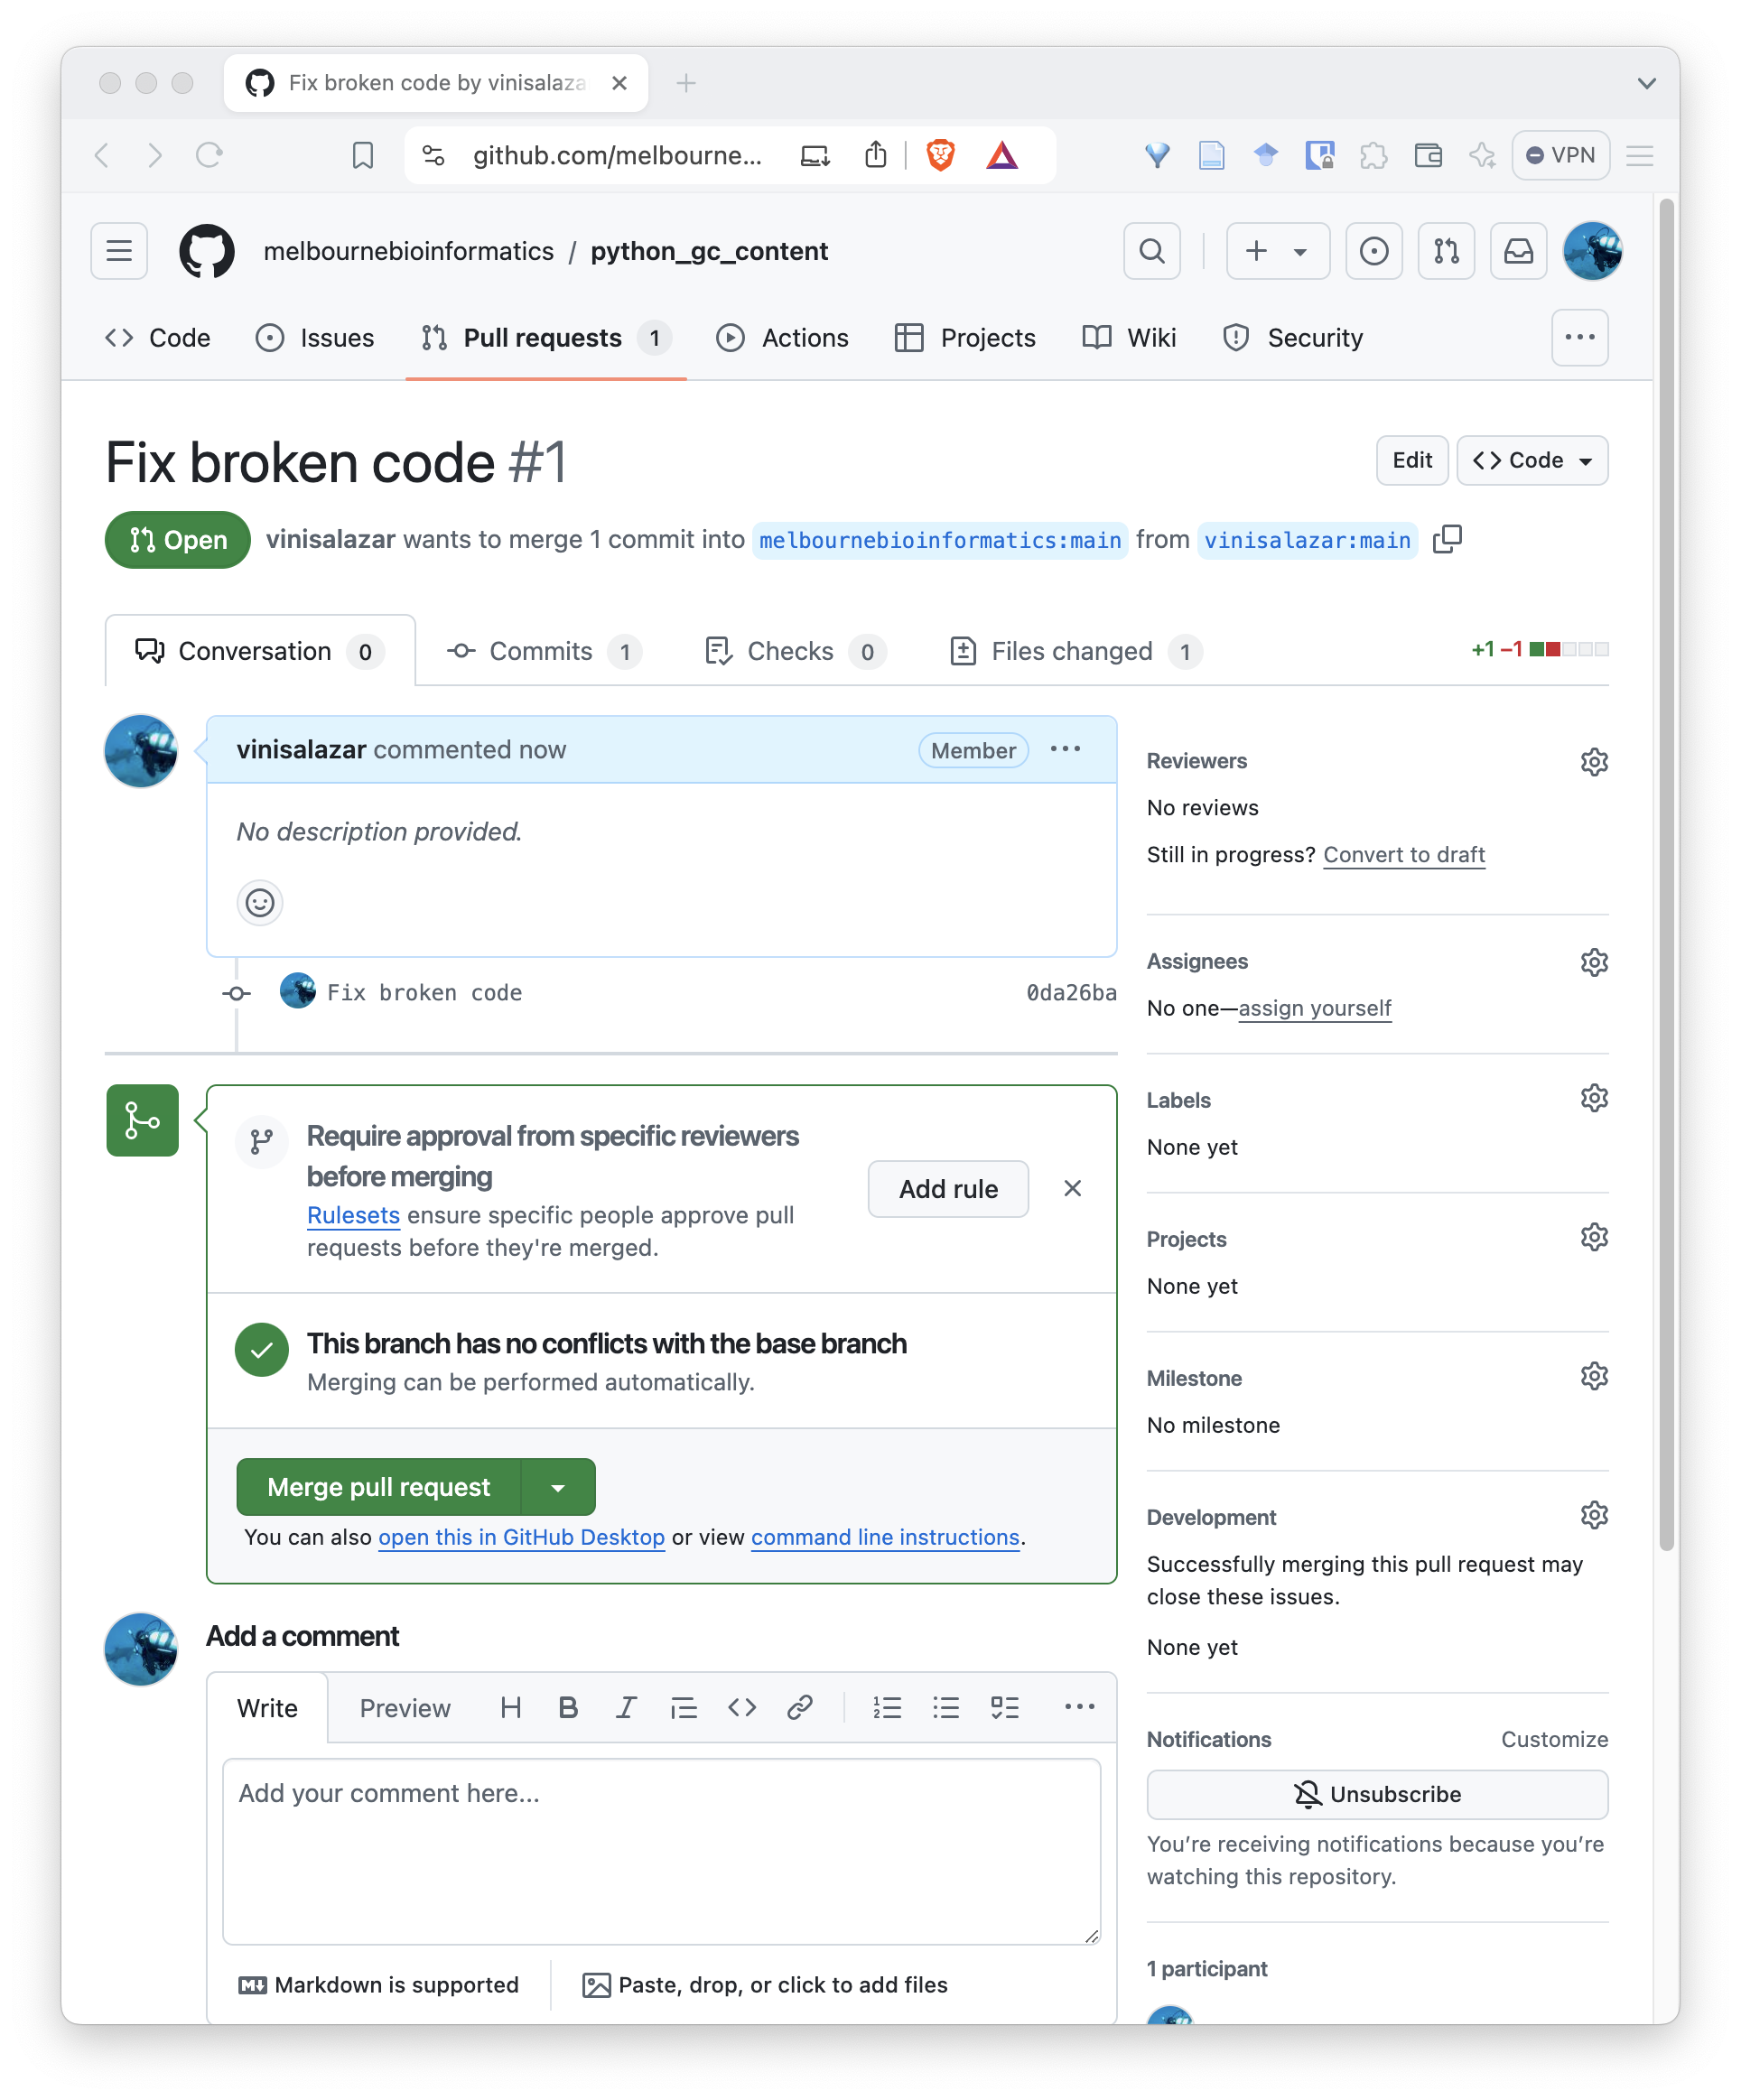Insert a link in comment toolbar
This screenshot has height=2100, width=1741.
coord(799,1708)
